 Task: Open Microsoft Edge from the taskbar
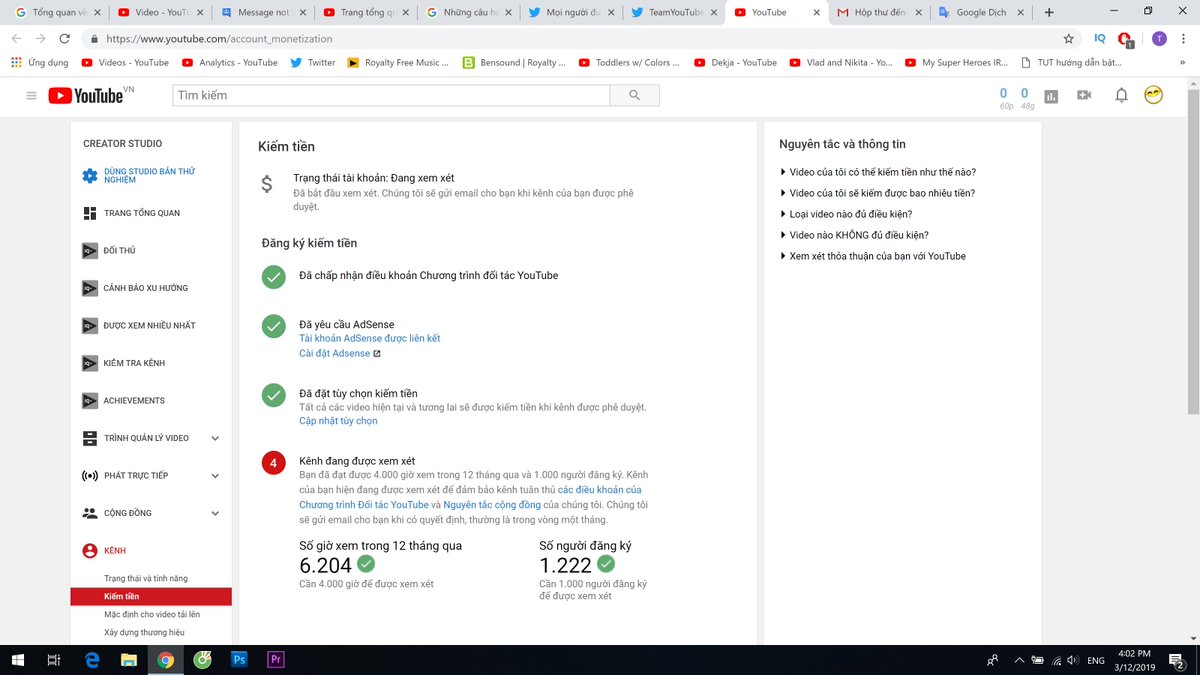point(92,660)
